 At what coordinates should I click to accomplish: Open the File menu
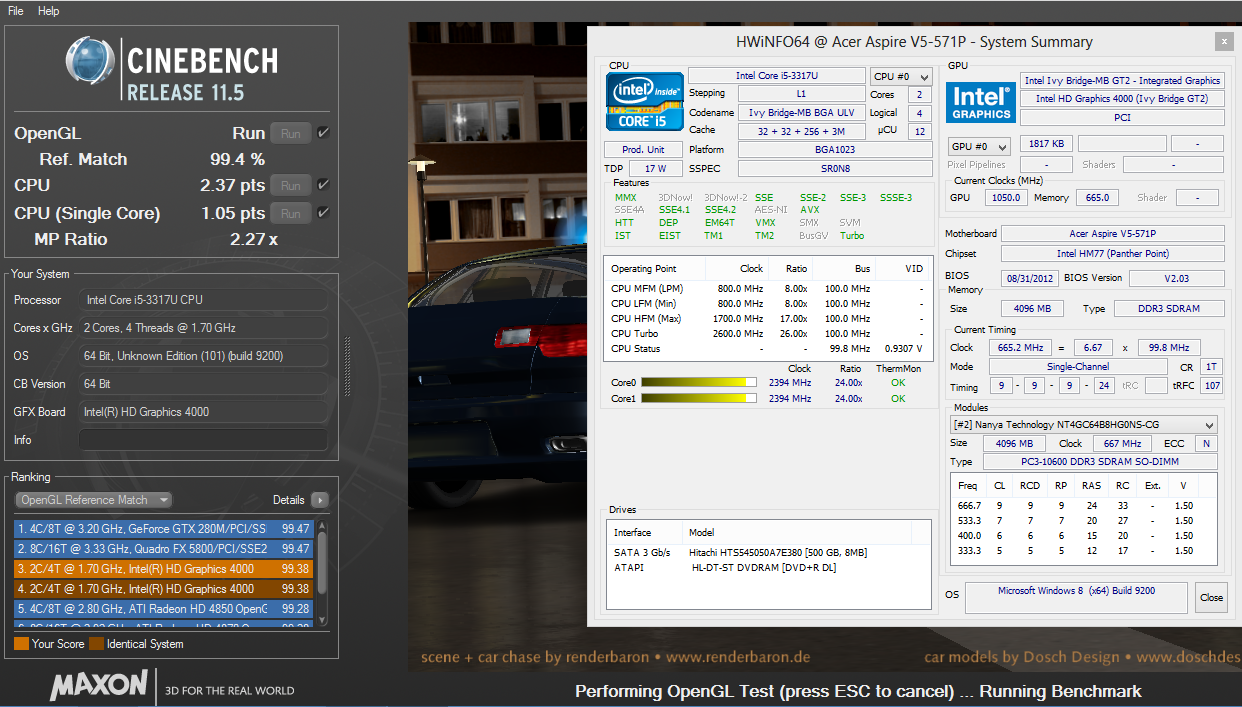[x=15, y=11]
